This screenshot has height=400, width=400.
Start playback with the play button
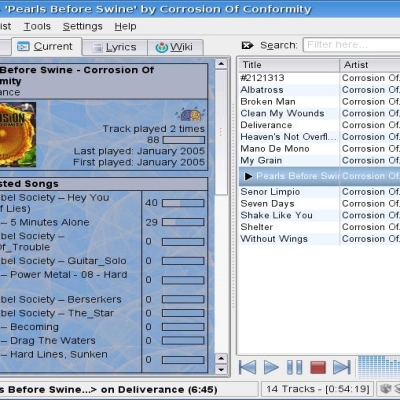click(271, 367)
